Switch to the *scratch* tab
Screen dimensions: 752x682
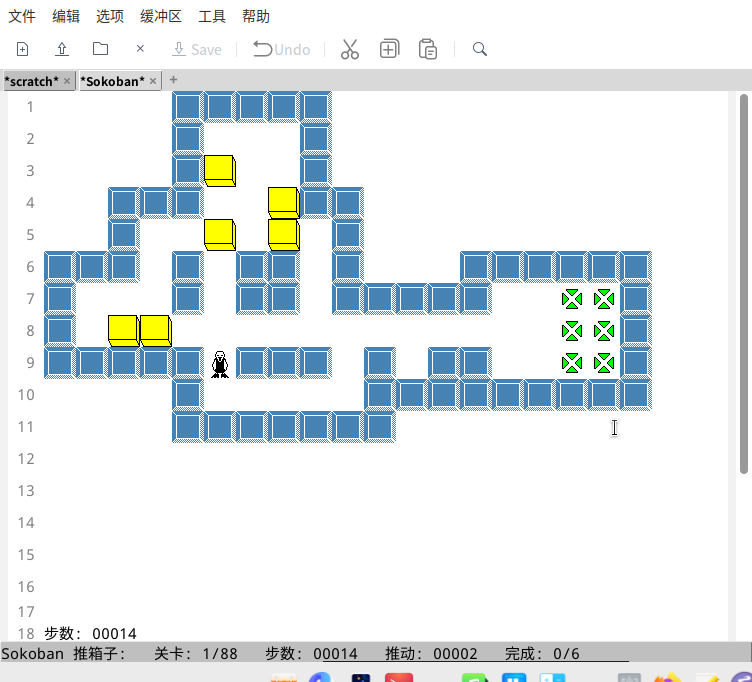32,81
